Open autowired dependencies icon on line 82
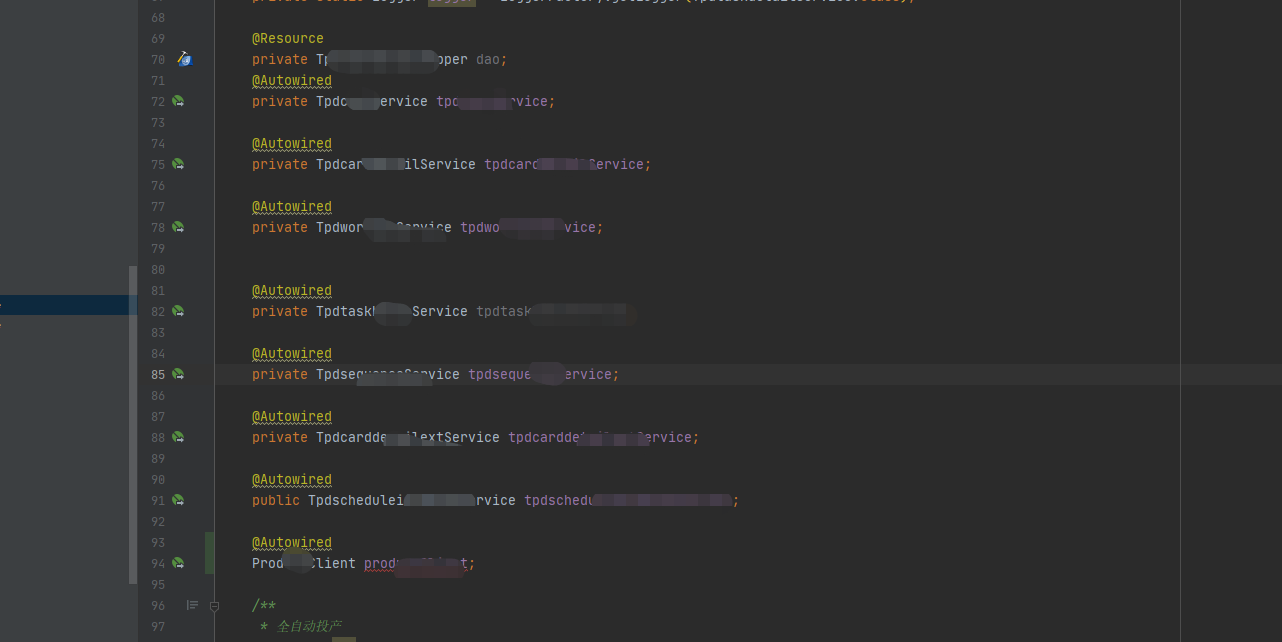Viewport: 1282px width, 642px height. 178,311
